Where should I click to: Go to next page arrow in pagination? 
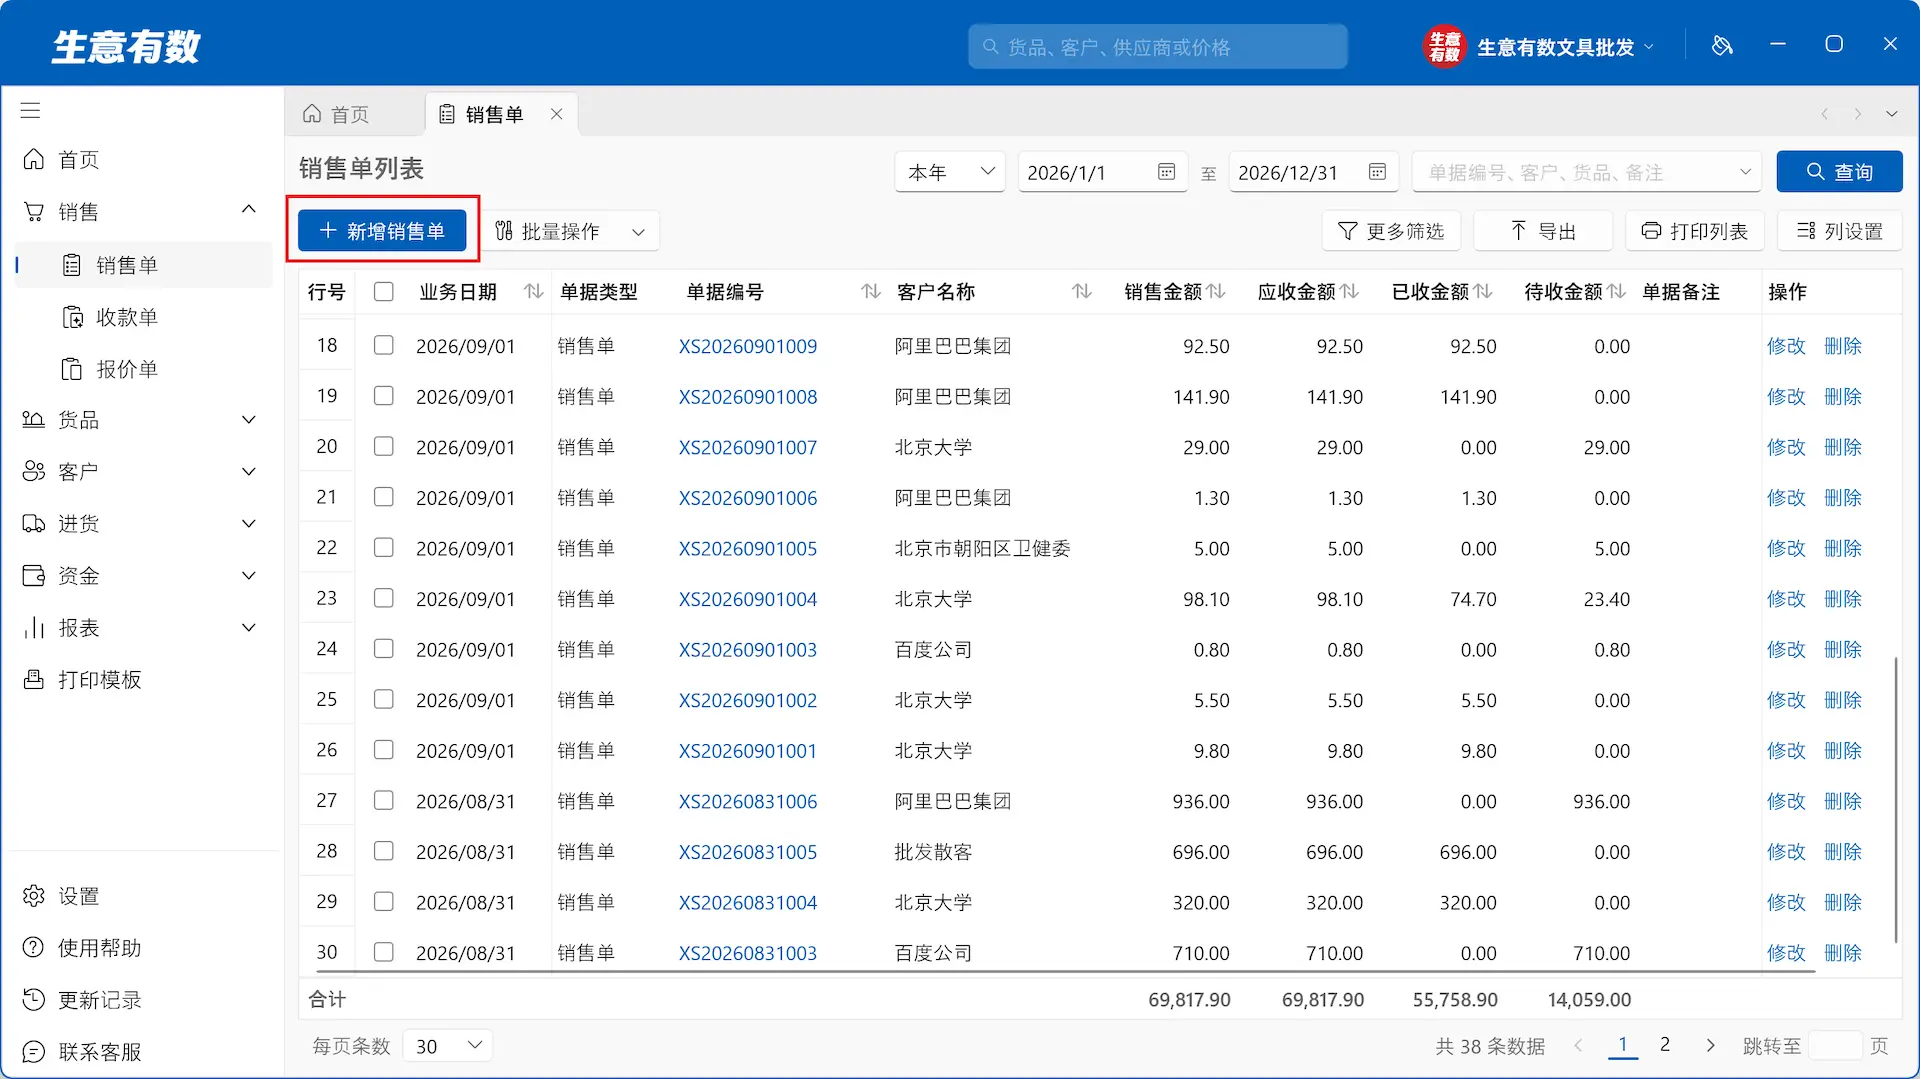(1710, 1045)
